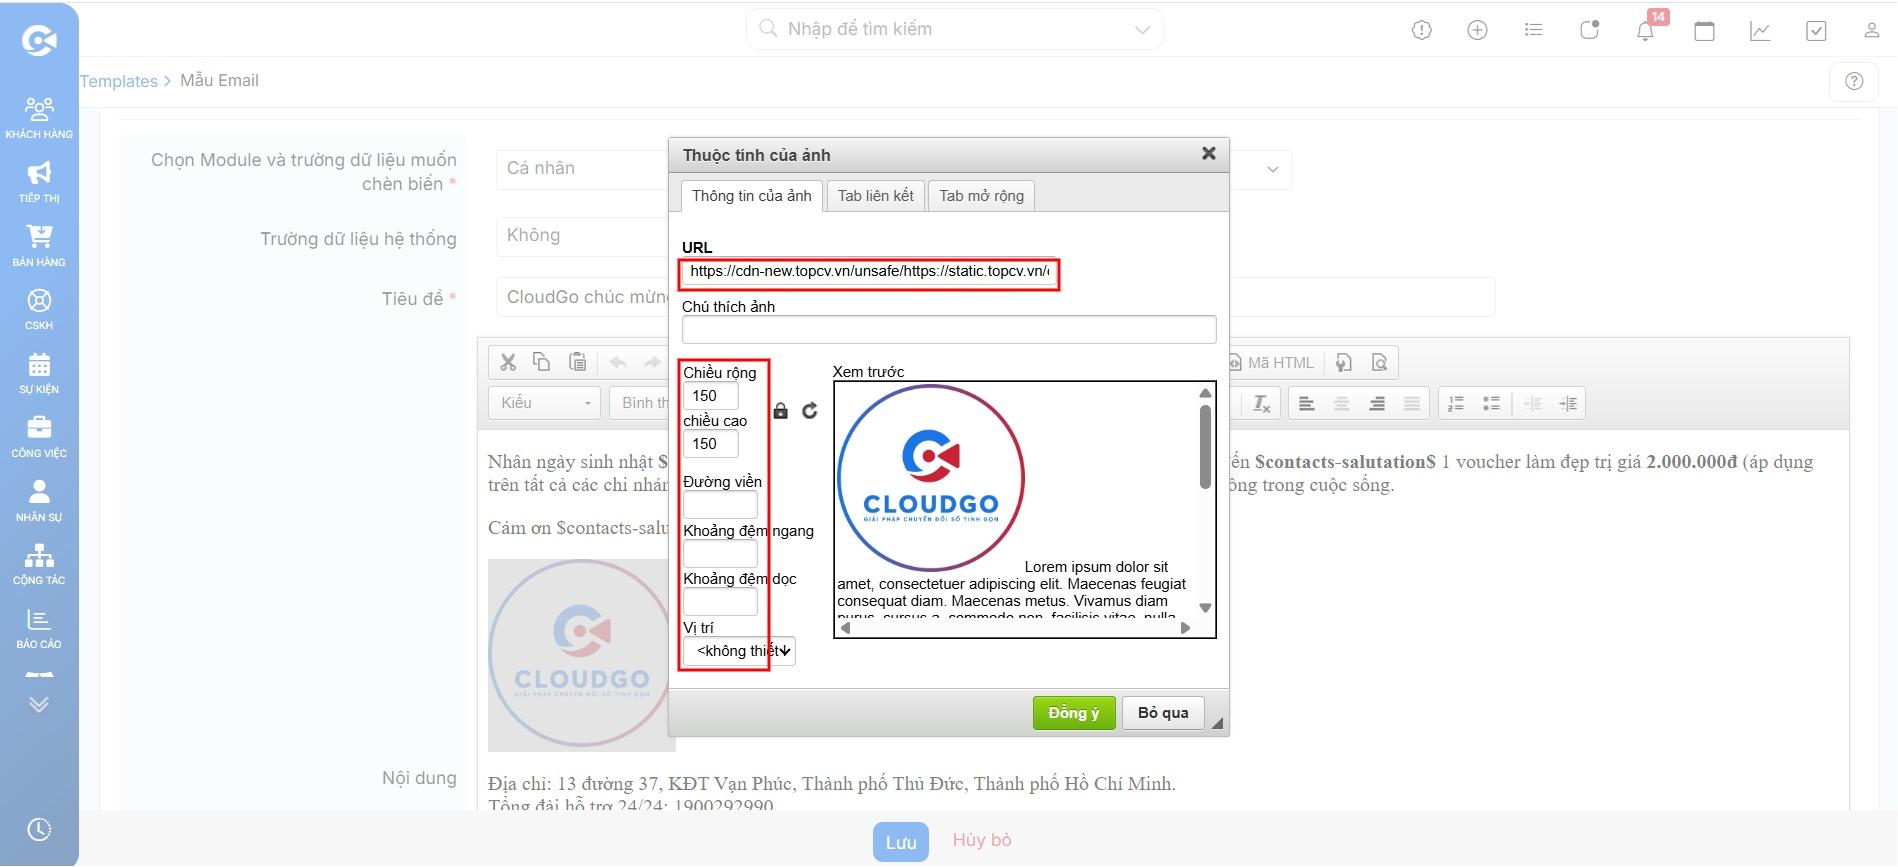Click the Đồng ý confirm button
Screen dimensions: 1898x867
(x=1074, y=713)
